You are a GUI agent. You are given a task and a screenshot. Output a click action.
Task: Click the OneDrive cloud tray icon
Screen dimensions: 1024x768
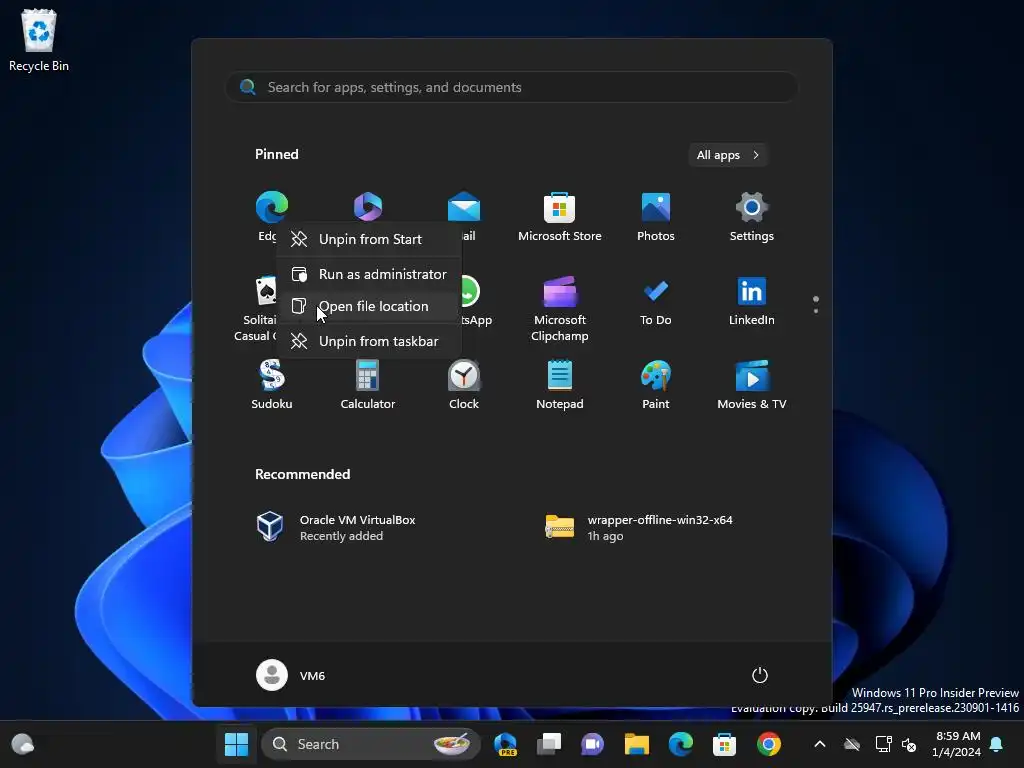(851, 744)
